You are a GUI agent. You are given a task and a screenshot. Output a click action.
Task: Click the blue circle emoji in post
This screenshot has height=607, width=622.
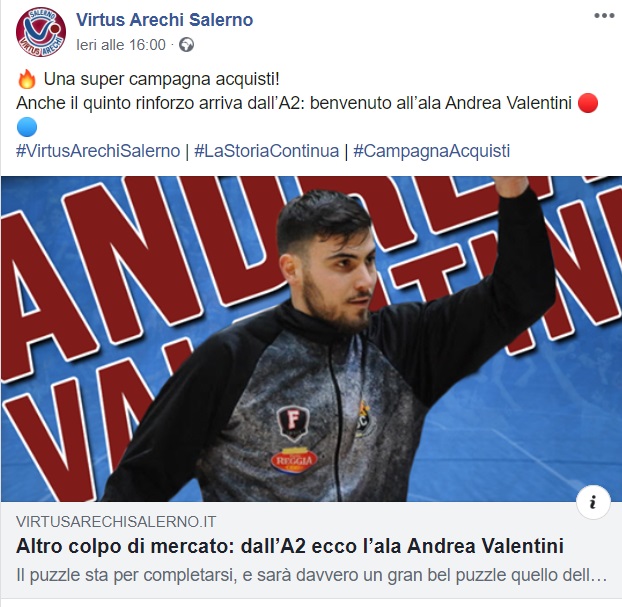pyautogui.click(x=27, y=127)
